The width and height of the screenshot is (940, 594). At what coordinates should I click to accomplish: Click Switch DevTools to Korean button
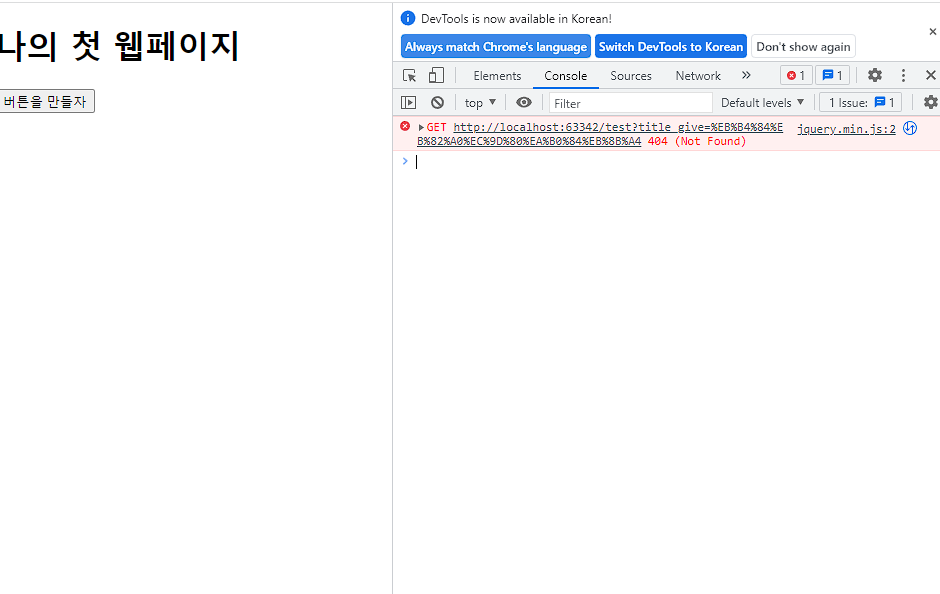[671, 46]
